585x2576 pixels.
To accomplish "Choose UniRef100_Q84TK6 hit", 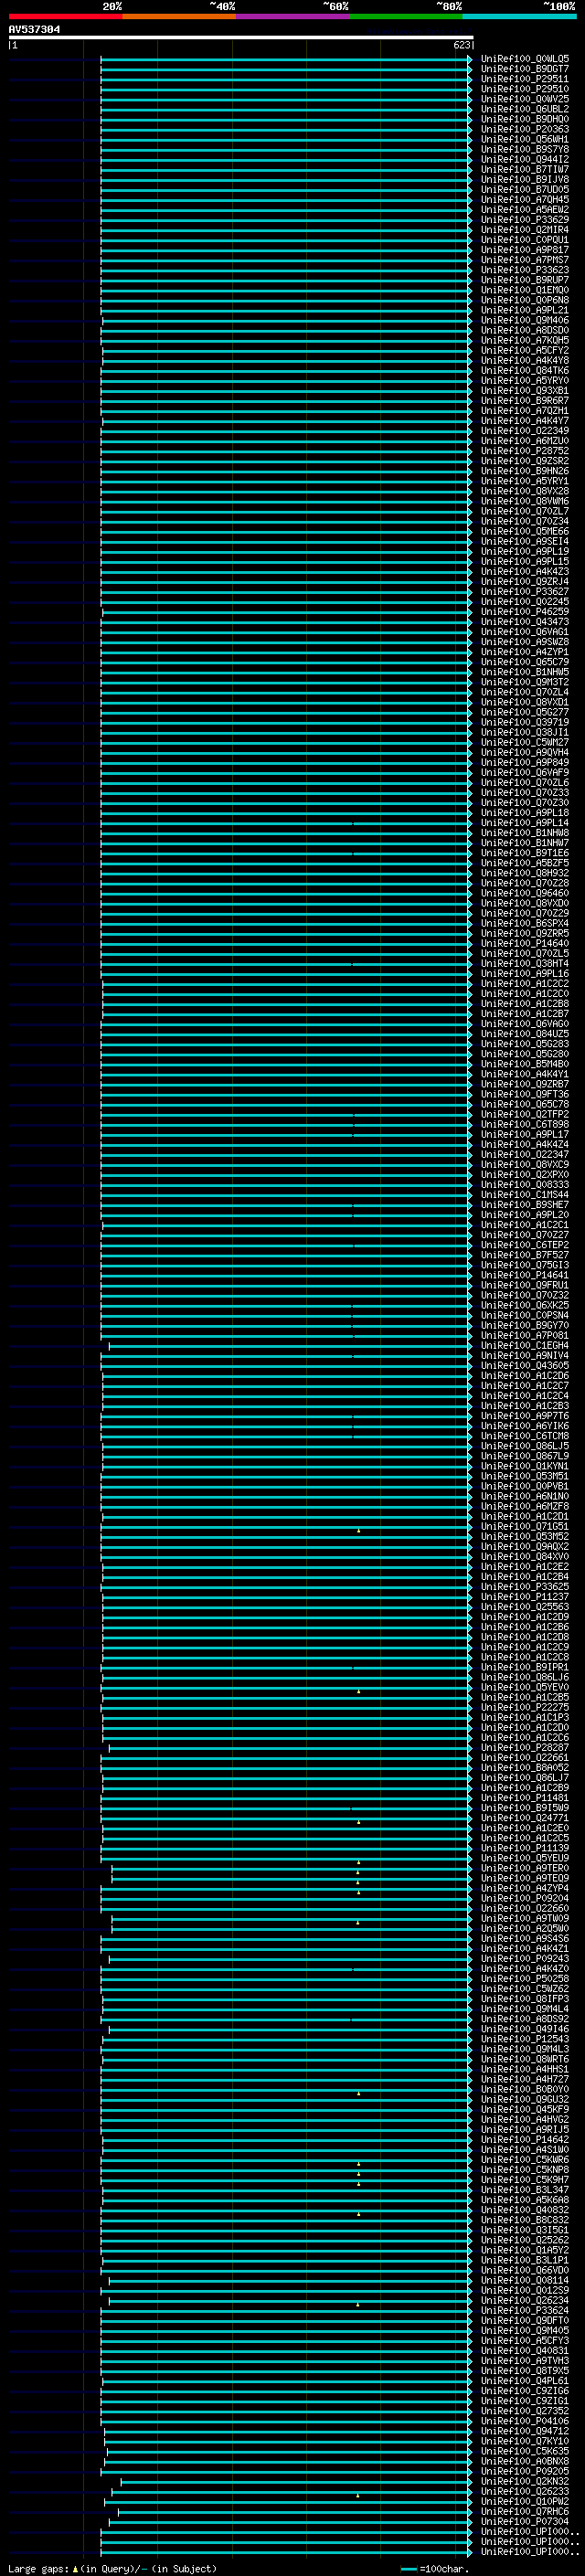I will point(525,371).
